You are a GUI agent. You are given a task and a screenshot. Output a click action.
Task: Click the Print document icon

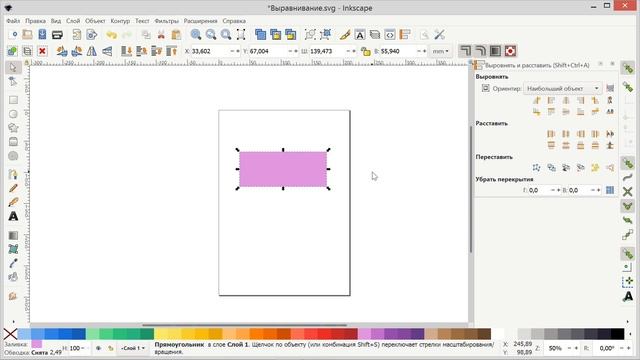pos(57,34)
